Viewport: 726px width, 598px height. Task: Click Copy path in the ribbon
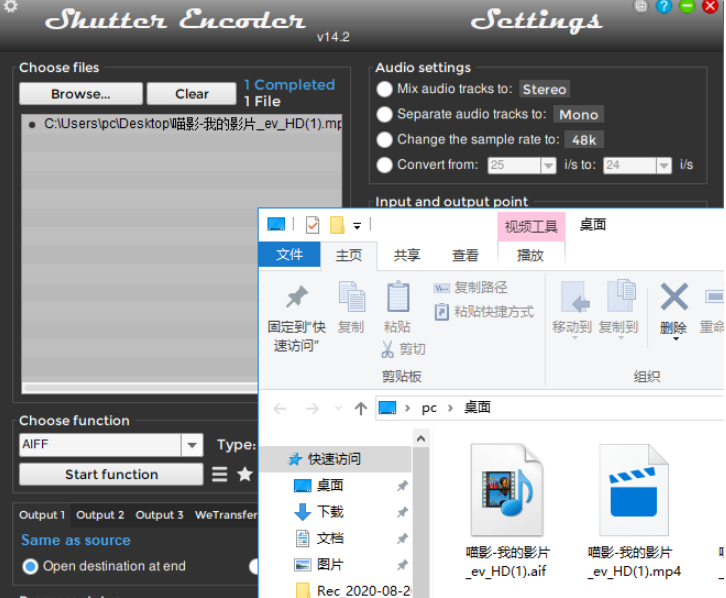pos(470,287)
